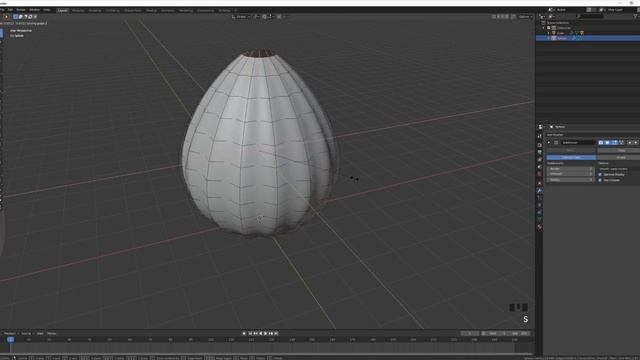Switch to the Rendering workspace tab

pyautogui.click(x=186, y=10)
